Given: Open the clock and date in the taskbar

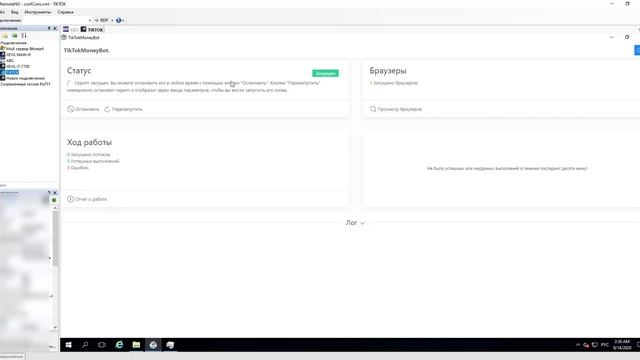Looking at the screenshot, I should coord(622,345).
